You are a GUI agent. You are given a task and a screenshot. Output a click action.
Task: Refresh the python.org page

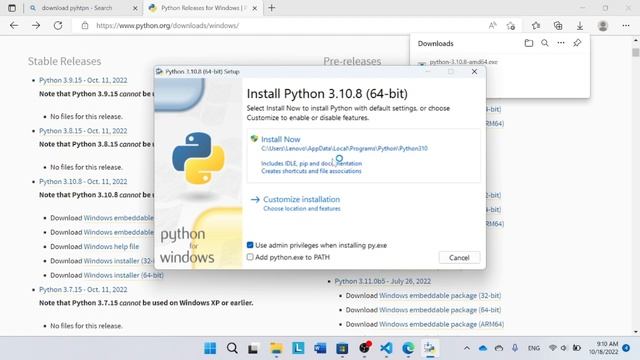[x=58, y=25]
